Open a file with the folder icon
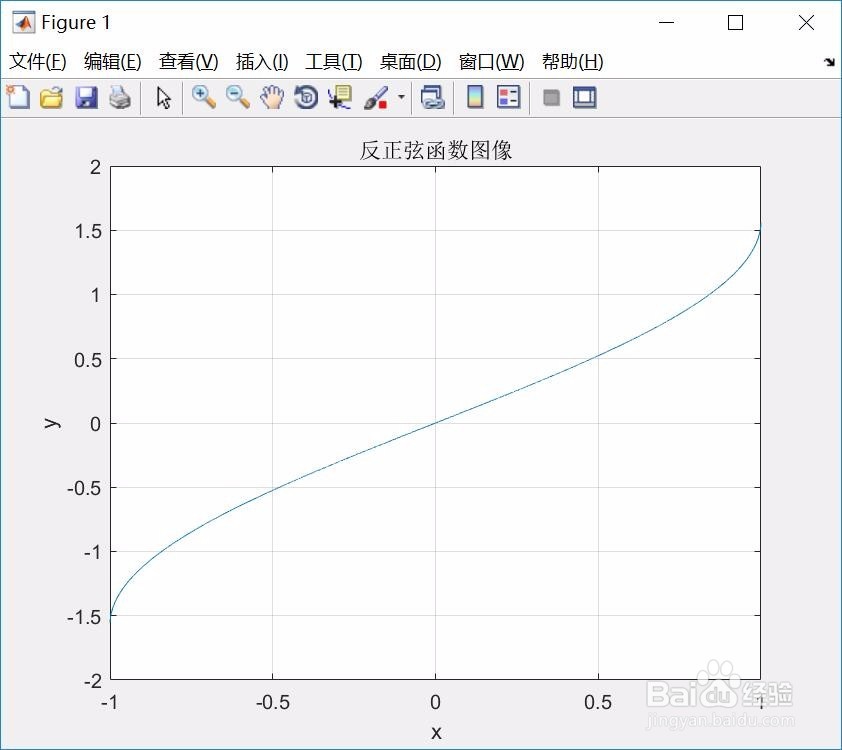 (x=52, y=98)
